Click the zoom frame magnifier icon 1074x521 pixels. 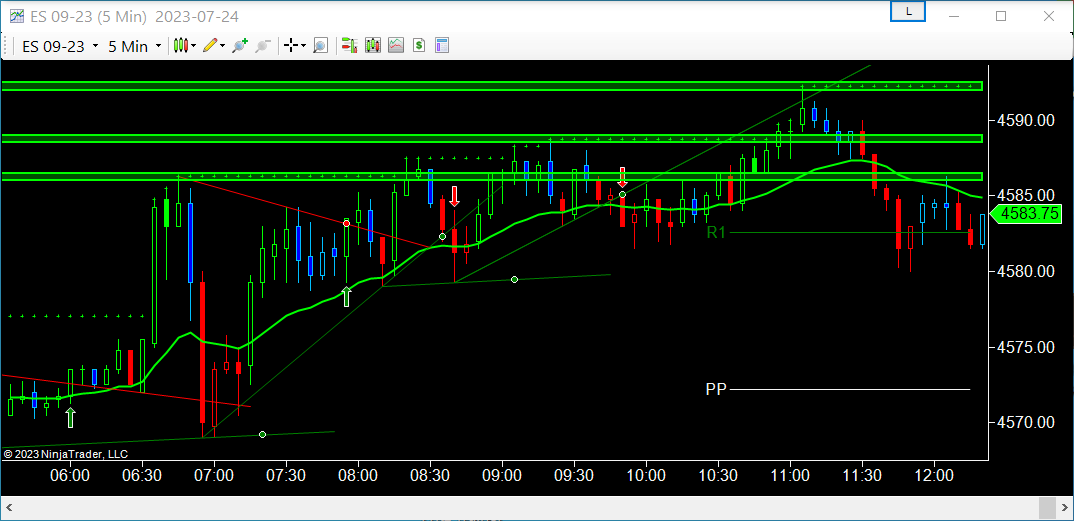coord(320,46)
